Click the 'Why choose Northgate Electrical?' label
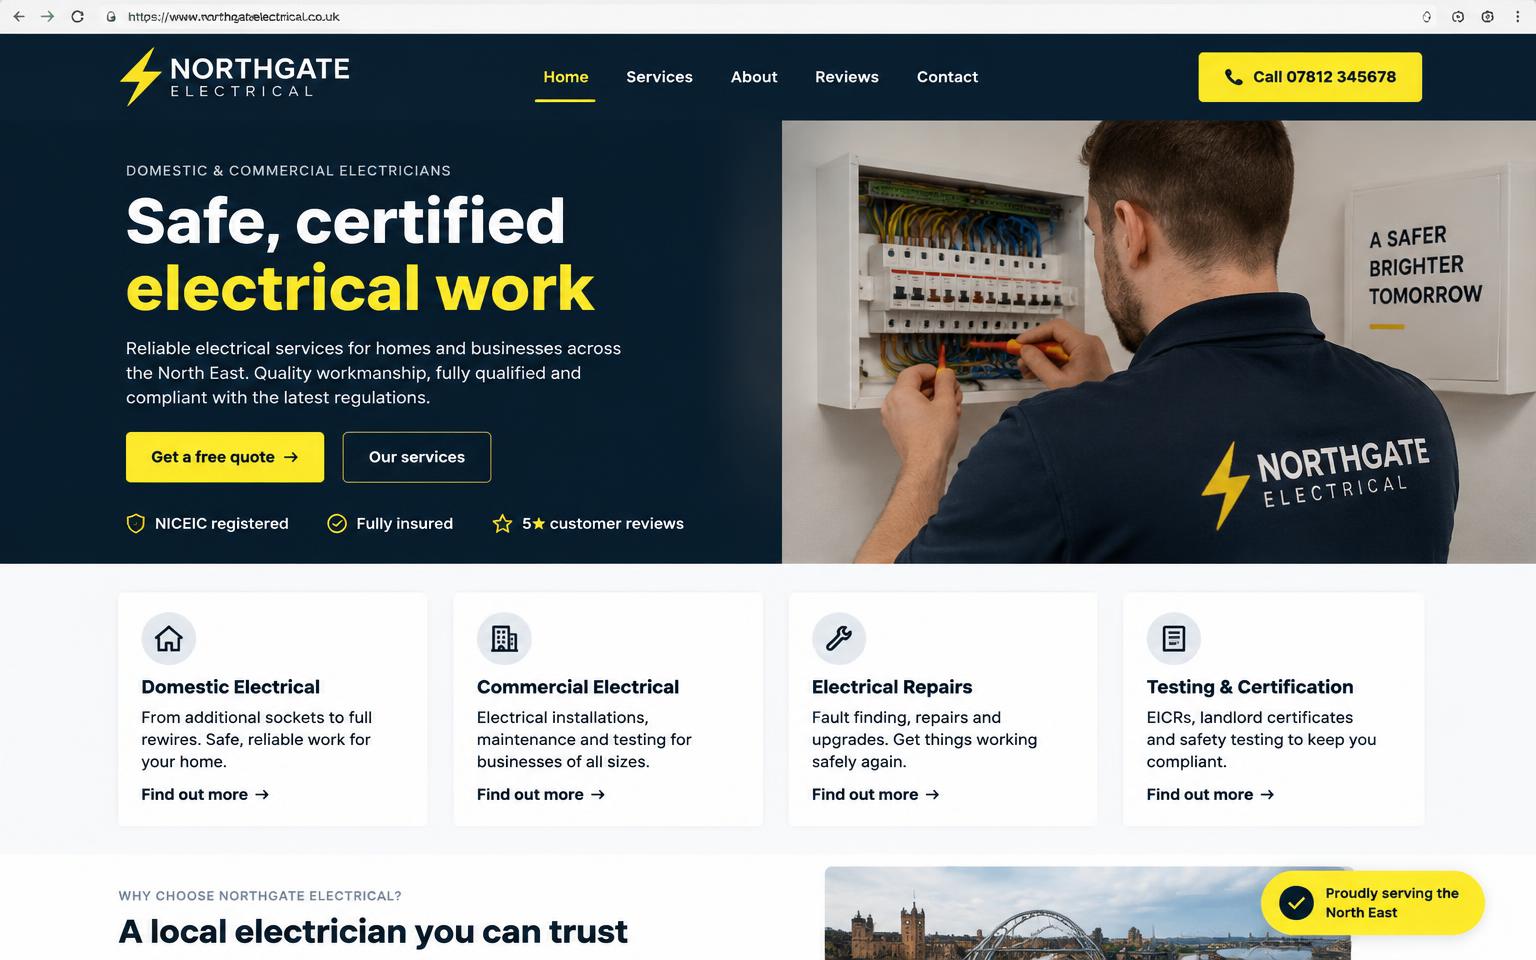This screenshot has height=960, width=1536. 260,896
